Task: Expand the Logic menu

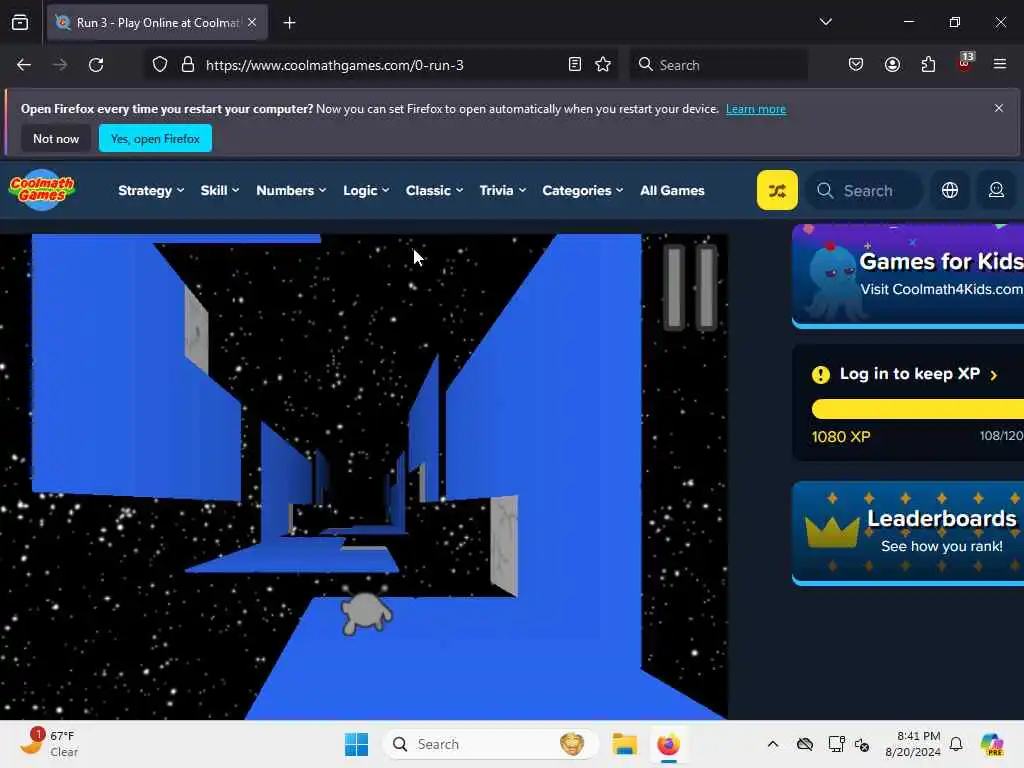Action: tap(366, 190)
